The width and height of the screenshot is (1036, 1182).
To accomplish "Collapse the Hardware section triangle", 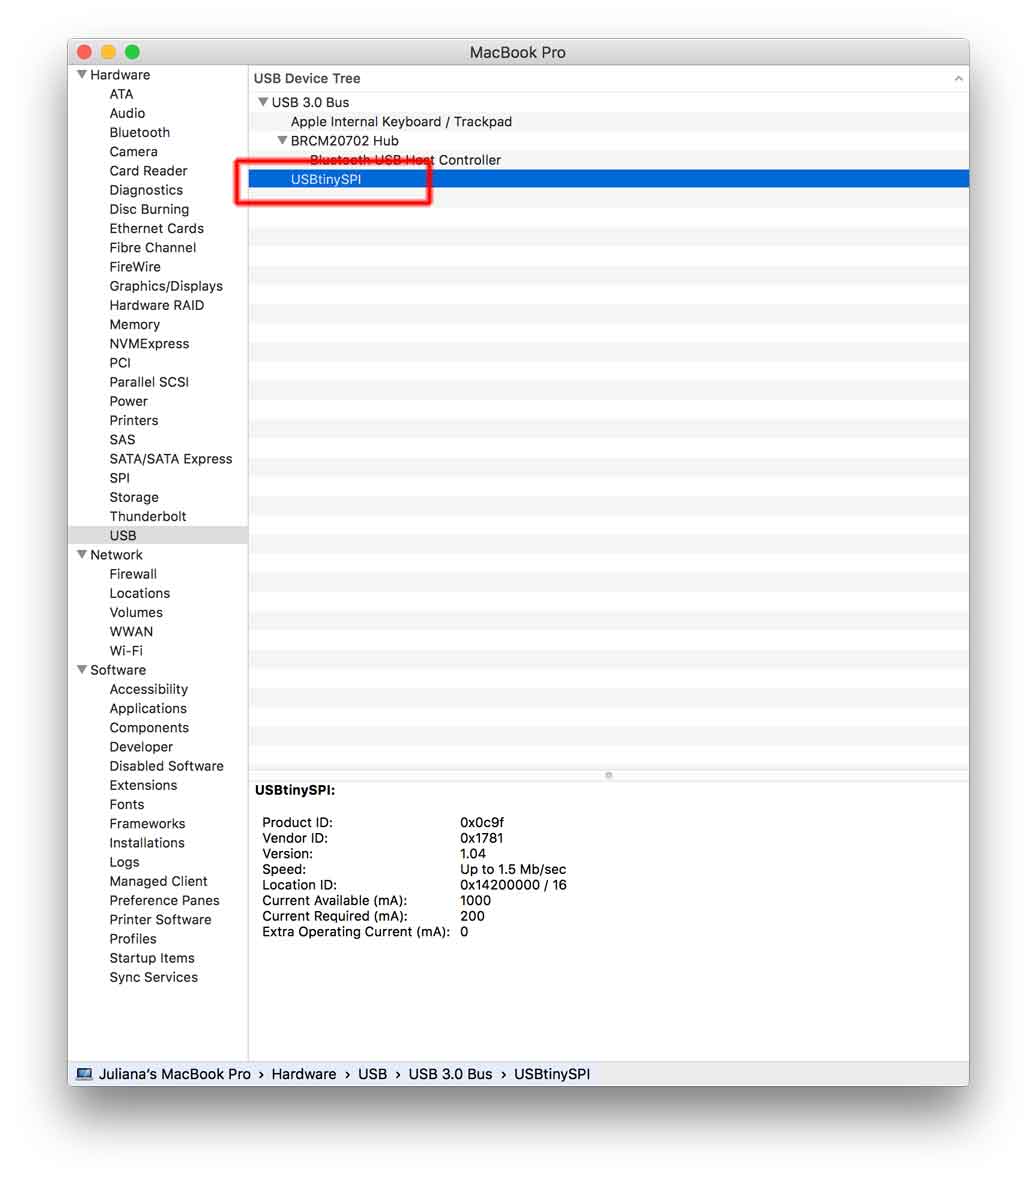I will coord(81,75).
